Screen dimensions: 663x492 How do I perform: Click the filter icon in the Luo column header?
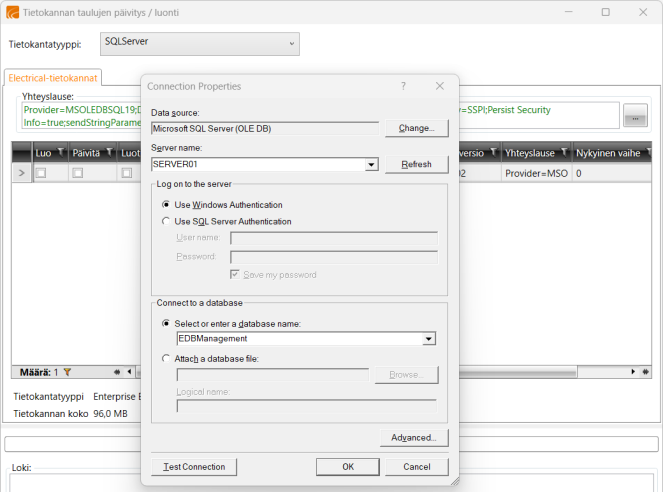click(x=60, y=152)
